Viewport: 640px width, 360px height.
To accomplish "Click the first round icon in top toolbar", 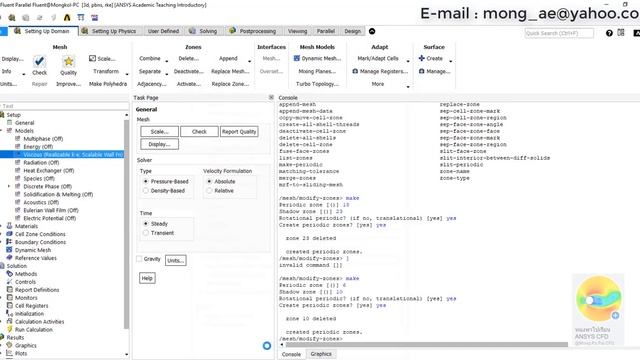I will coord(12,18).
